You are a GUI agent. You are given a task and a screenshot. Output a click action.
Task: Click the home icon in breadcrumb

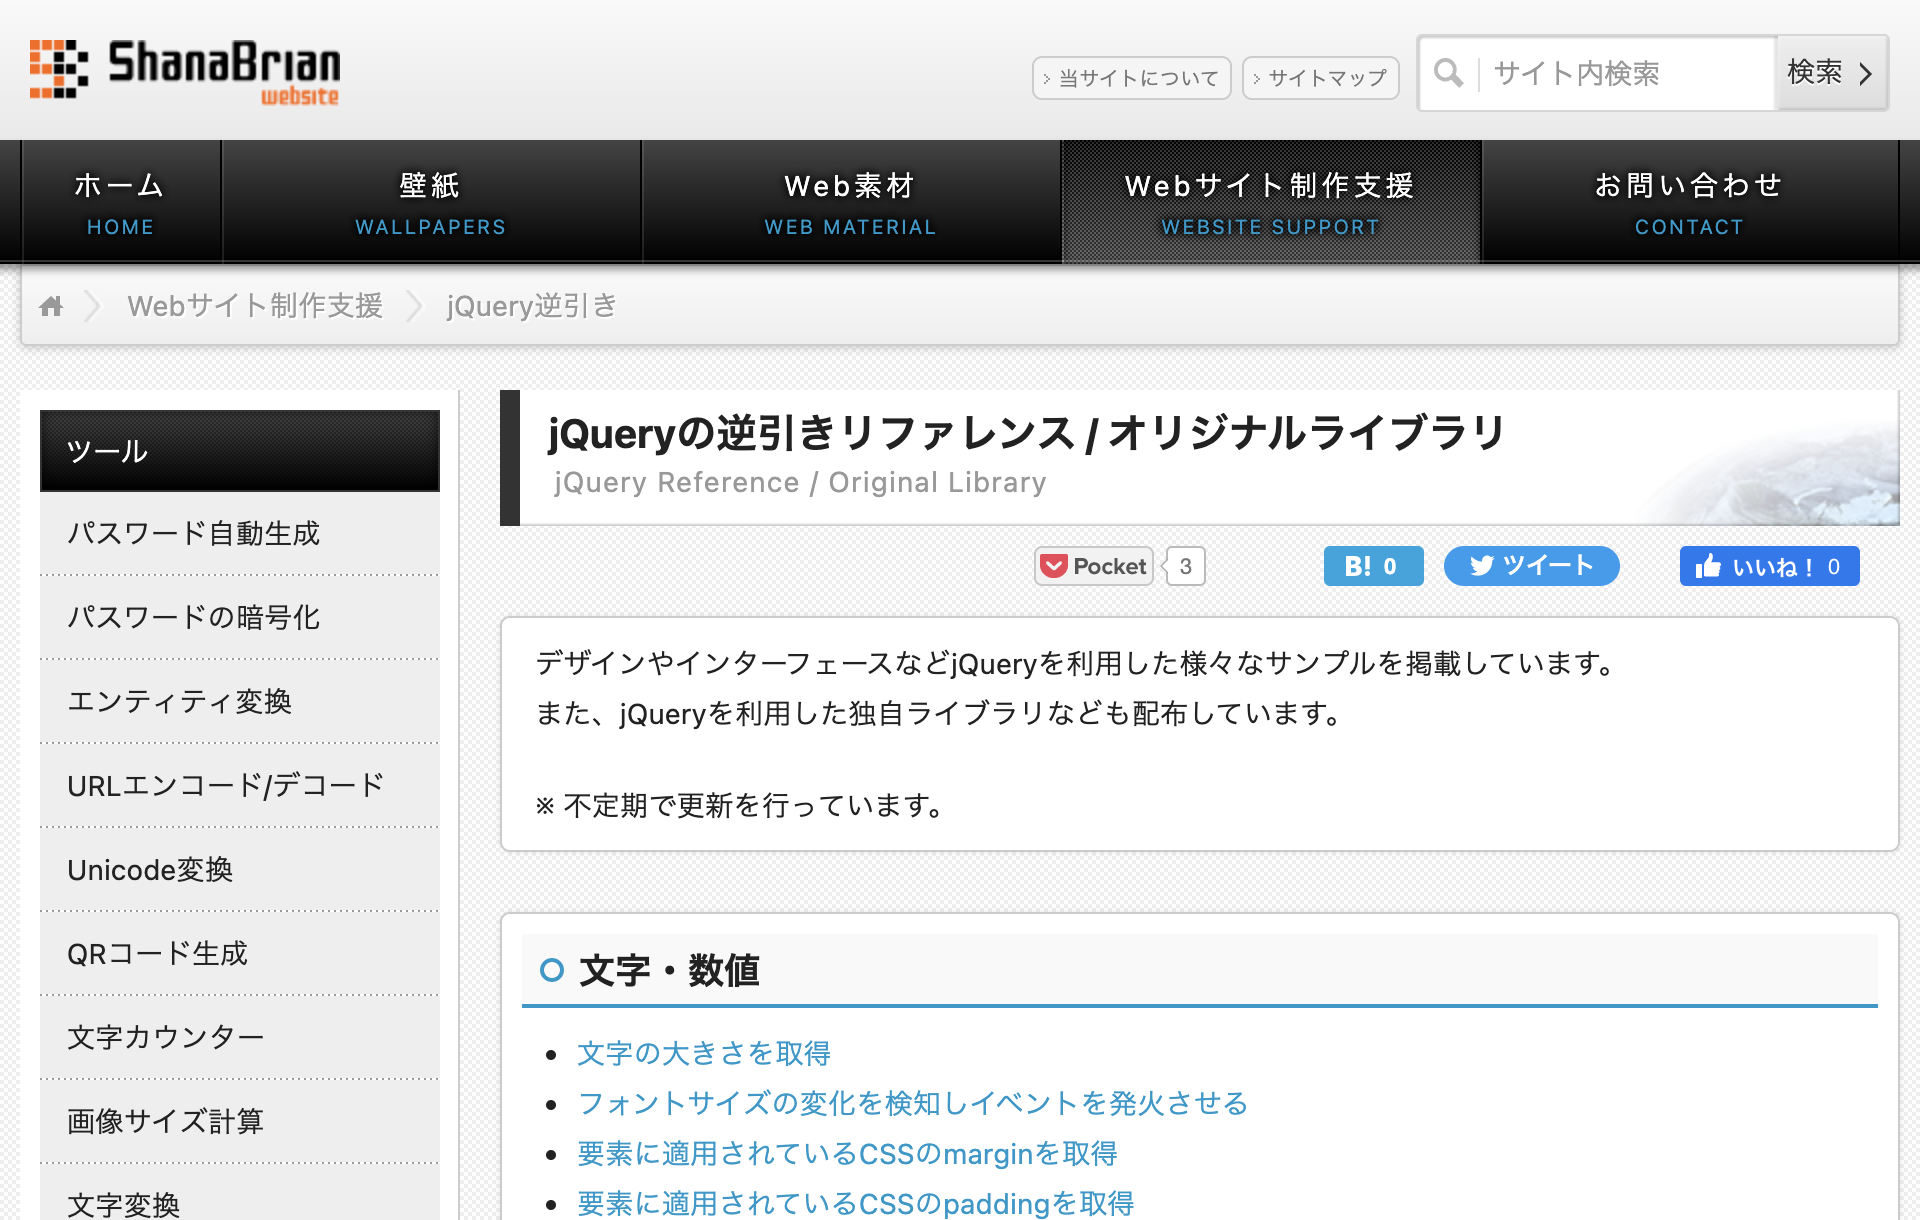(x=51, y=306)
